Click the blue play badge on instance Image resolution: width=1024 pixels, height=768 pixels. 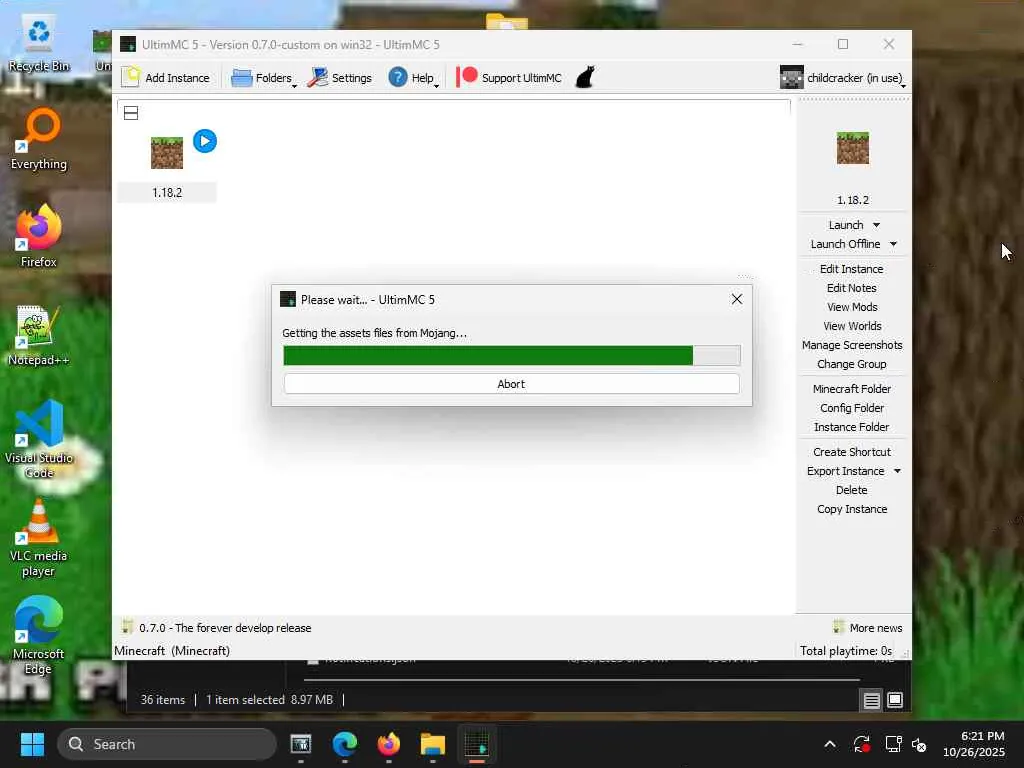pos(205,141)
